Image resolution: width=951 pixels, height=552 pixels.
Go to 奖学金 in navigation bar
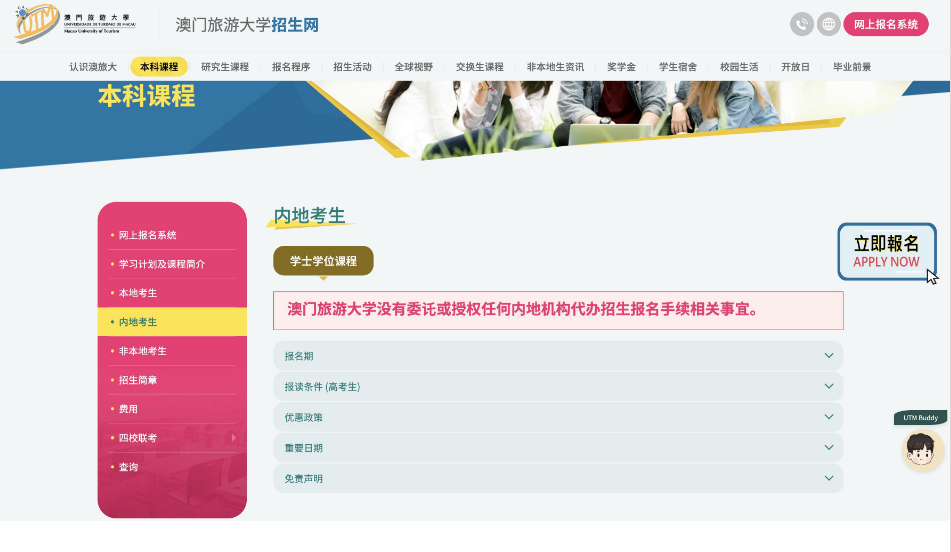tap(621, 67)
